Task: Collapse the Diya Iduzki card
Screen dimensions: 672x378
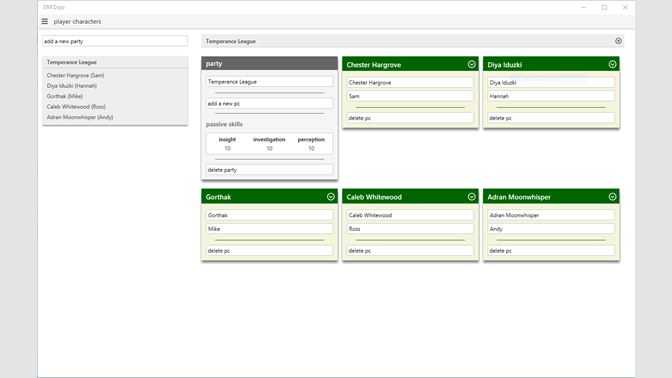Action: (612, 64)
